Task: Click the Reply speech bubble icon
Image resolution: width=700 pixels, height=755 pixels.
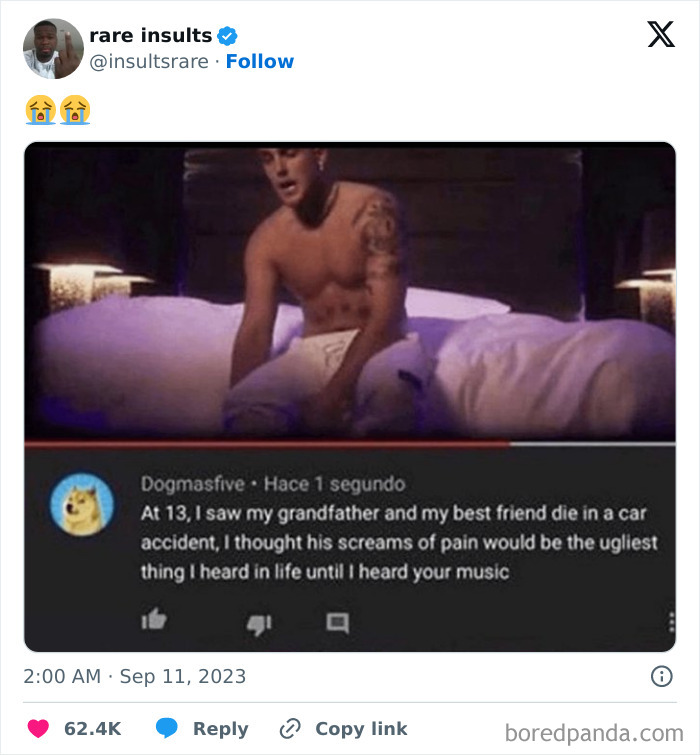Action: 167,728
